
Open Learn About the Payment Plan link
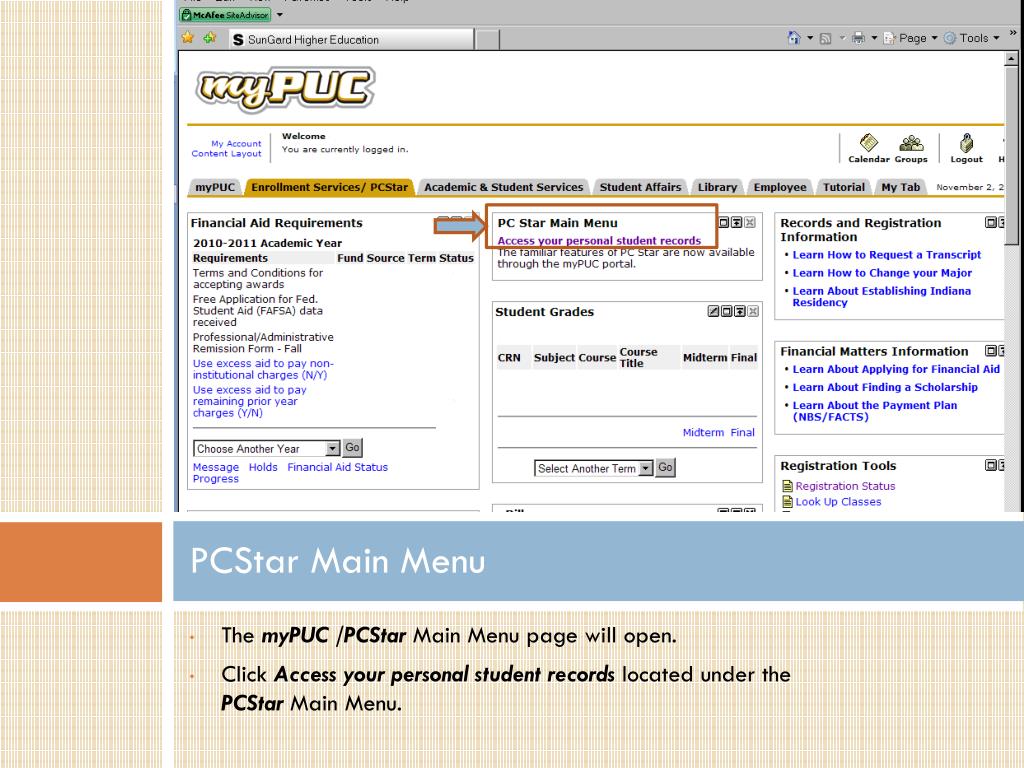pos(874,411)
